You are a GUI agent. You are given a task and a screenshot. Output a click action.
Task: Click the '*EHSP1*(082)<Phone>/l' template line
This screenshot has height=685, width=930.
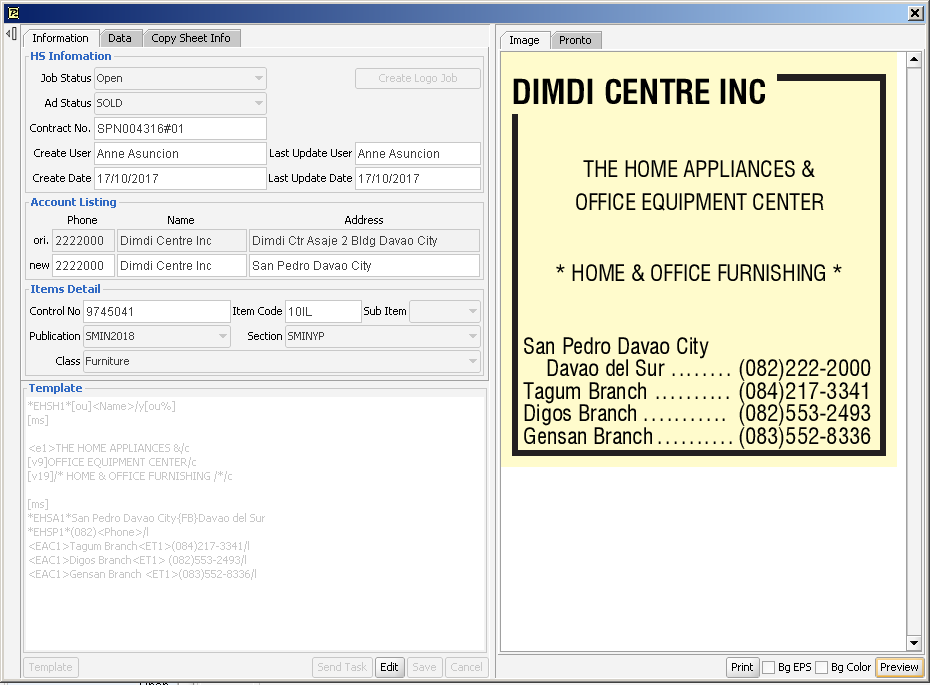point(88,533)
